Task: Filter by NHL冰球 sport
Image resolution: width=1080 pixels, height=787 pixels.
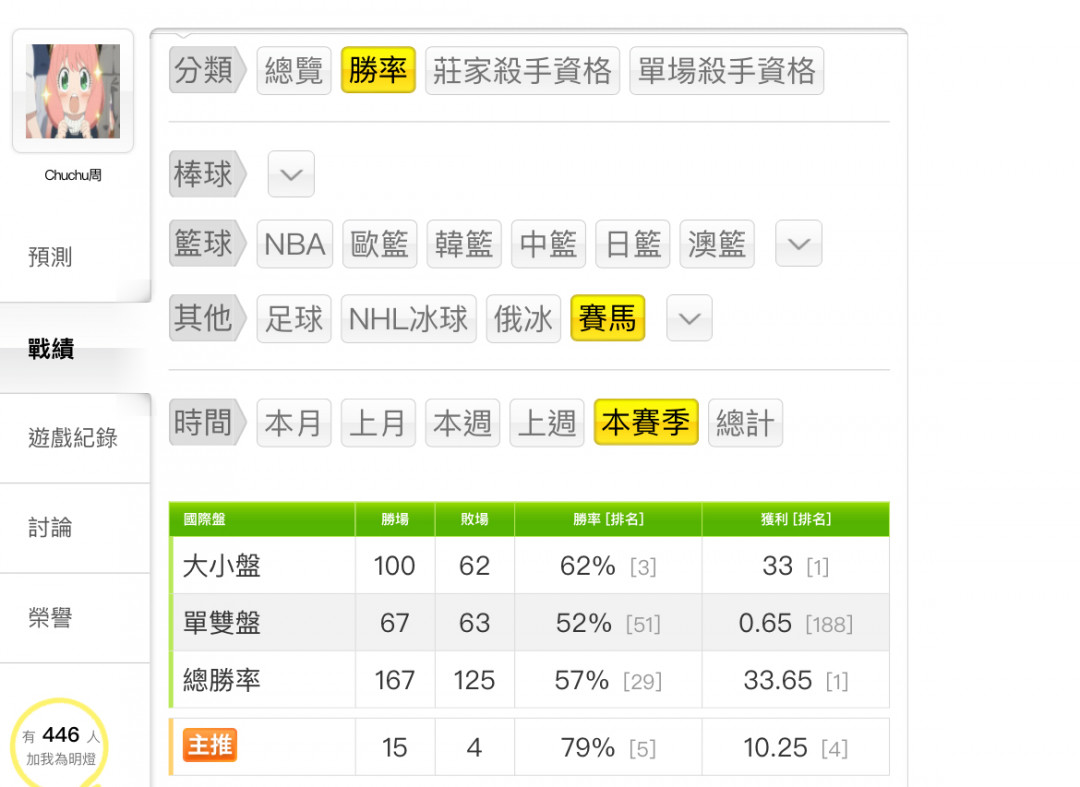Action: (x=408, y=319)
